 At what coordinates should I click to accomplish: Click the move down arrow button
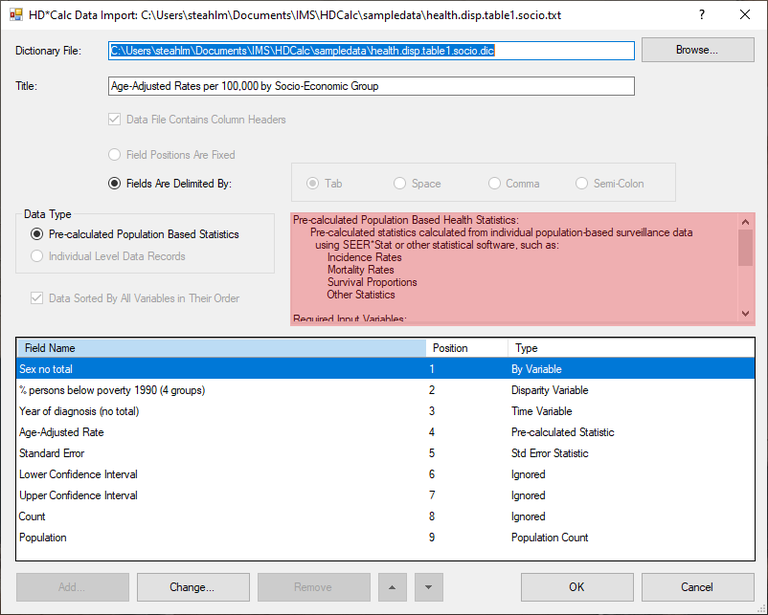pyautogui.click(x=428, y=587)
